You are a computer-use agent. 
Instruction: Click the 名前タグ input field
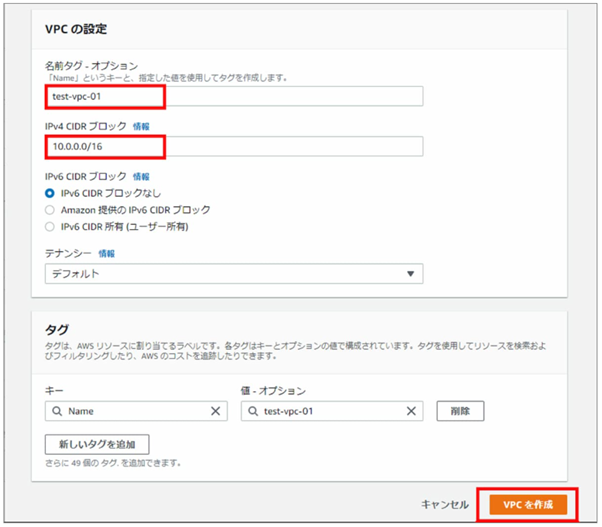pos(233,96)
